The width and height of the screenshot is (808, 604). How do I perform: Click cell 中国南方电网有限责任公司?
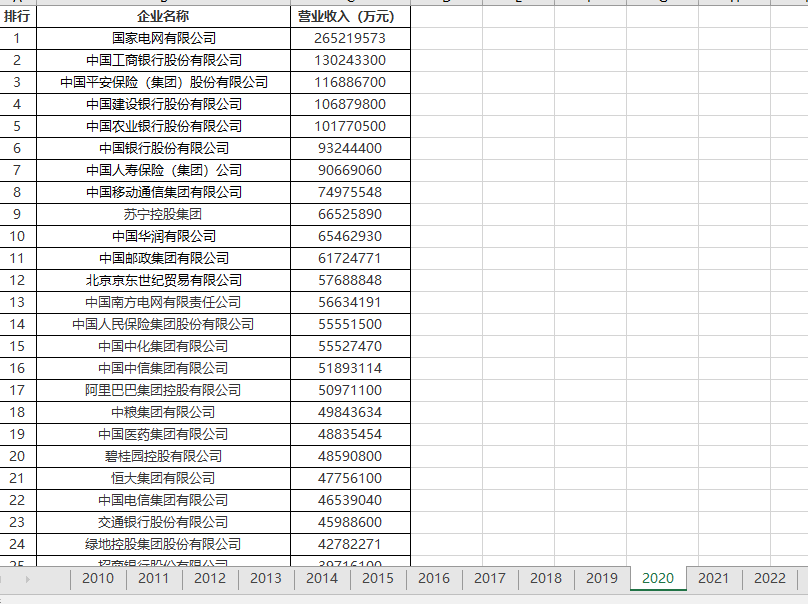click(x=163, y=303)
